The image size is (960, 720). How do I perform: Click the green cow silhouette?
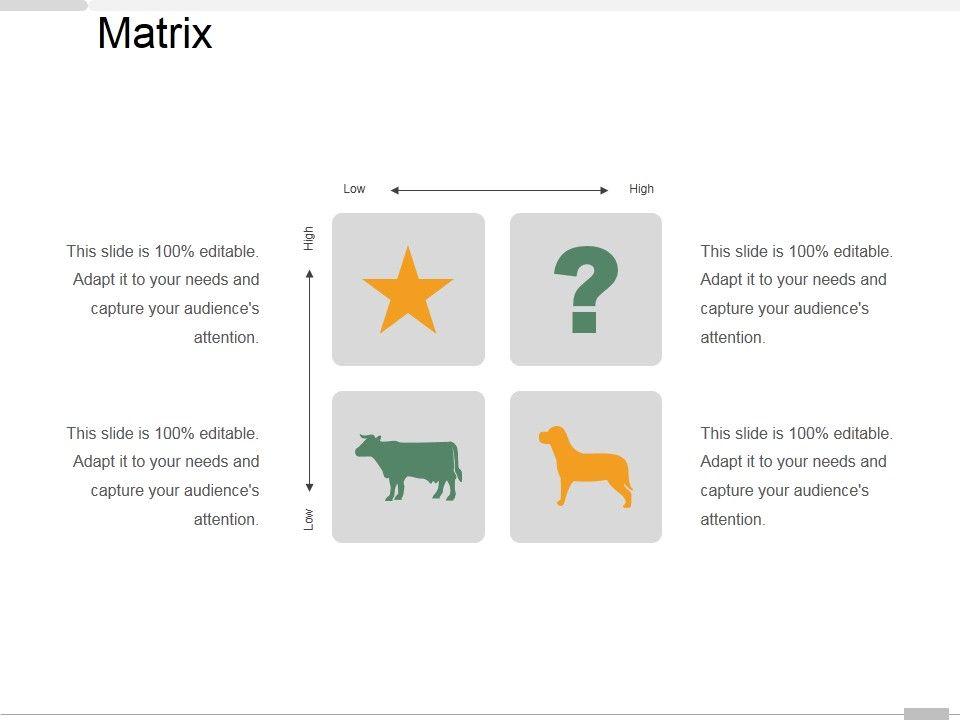[408, 467]
